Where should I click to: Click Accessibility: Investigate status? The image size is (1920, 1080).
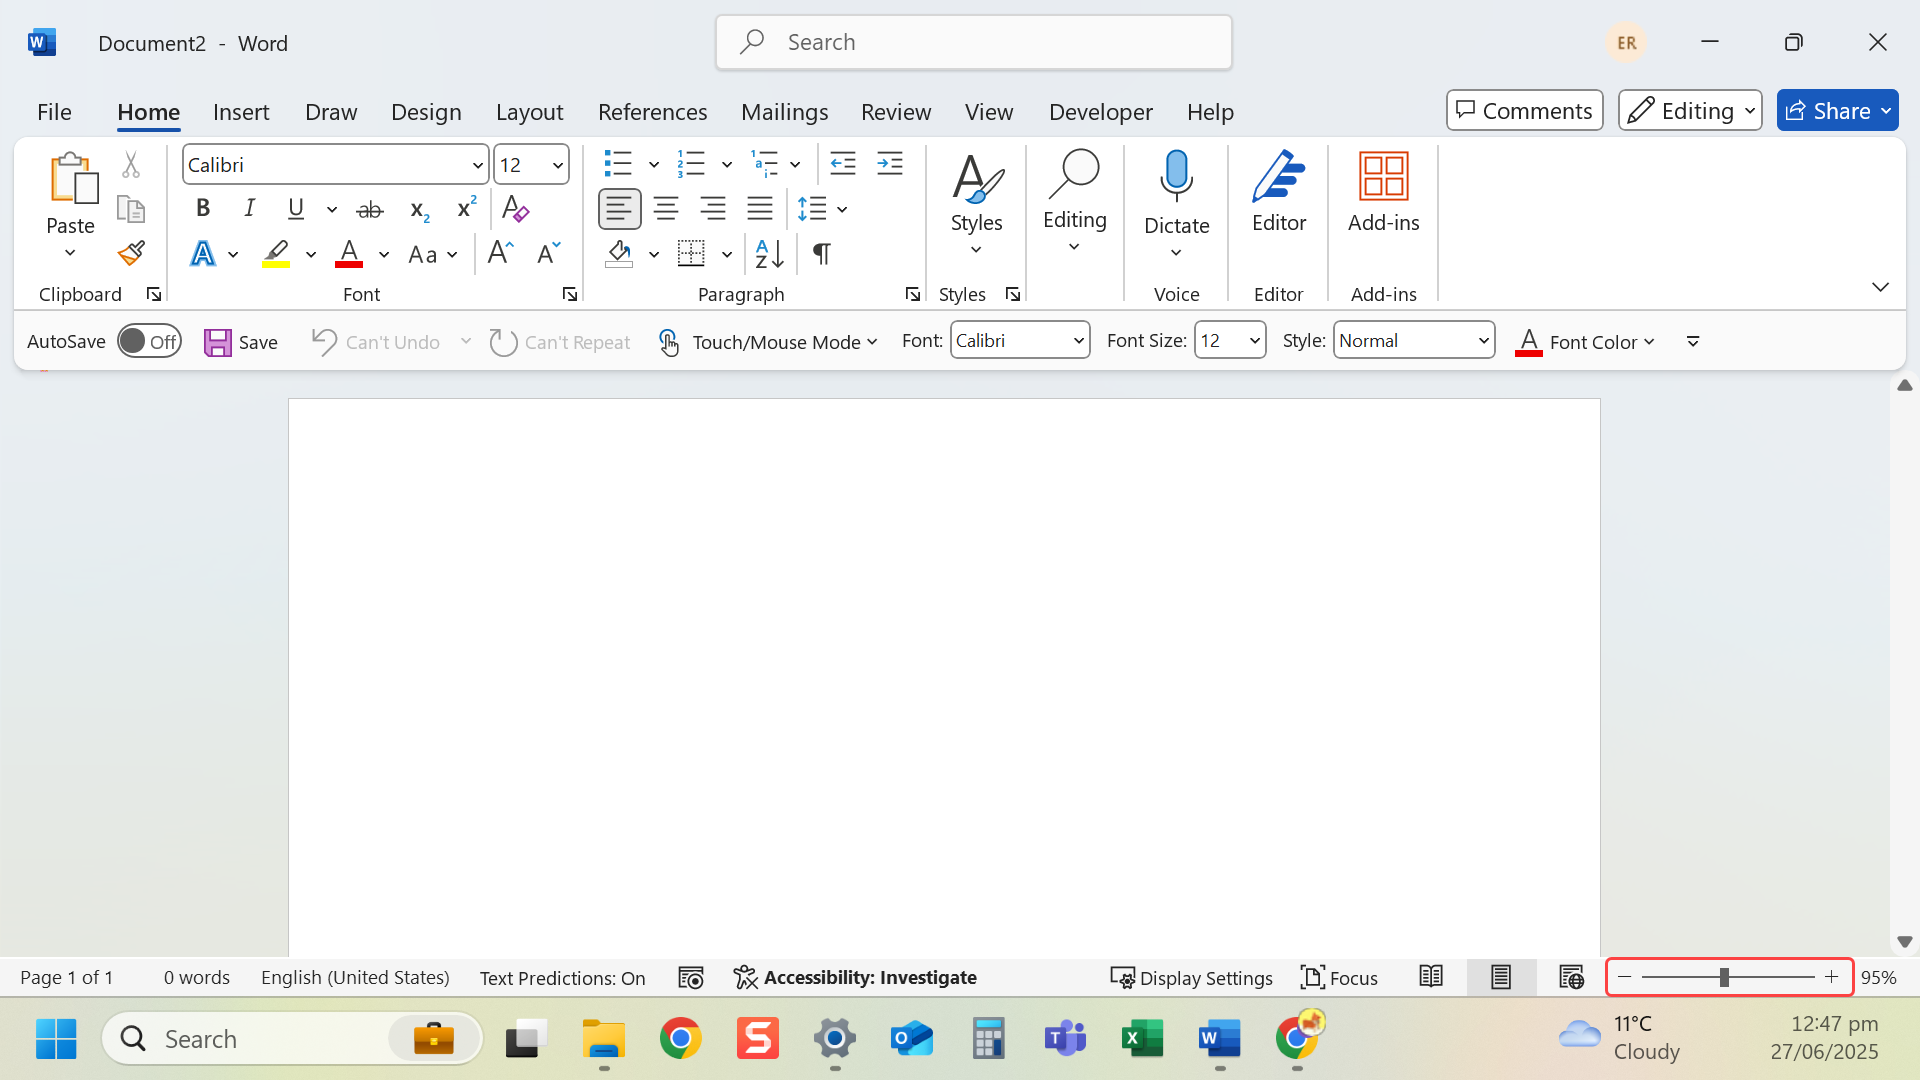point(854,977)
